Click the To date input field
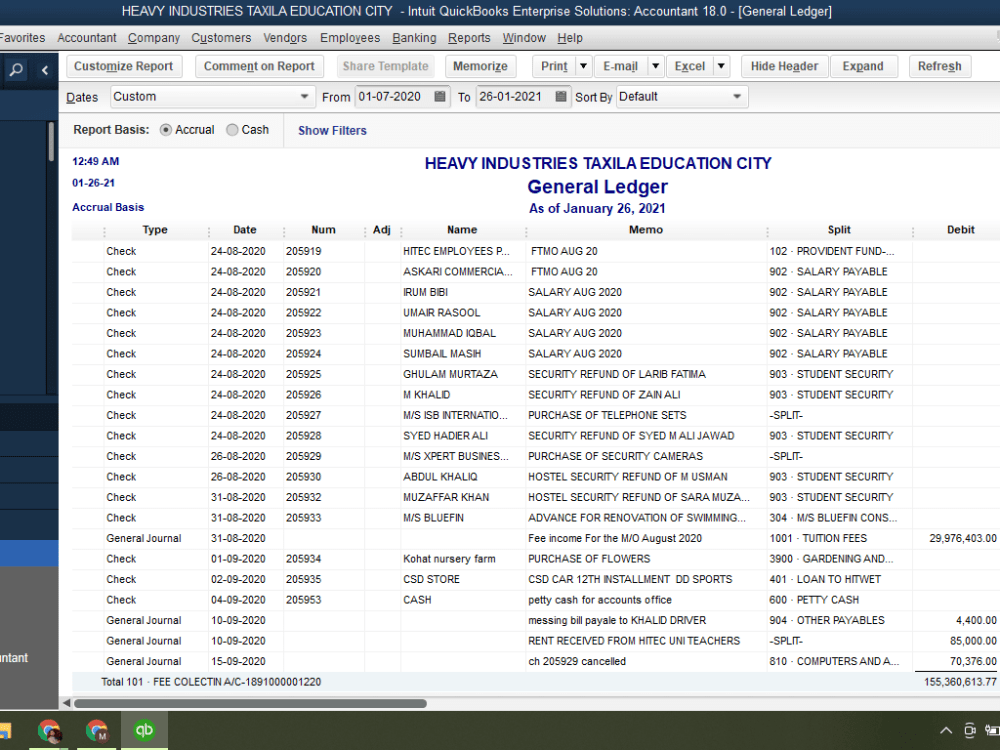The width and height of the screenshot is (1000, 750). (515, 96)
